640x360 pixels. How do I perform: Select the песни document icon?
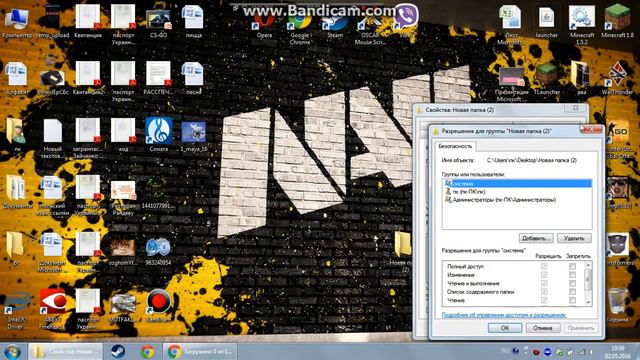pos(193,79)
